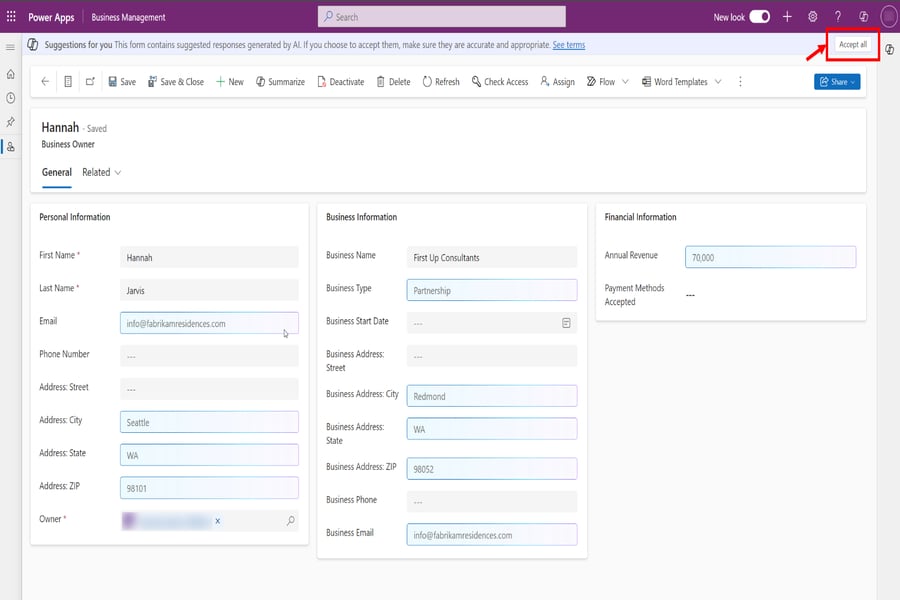This screenshot has width=900, height=600.
Task: Click the Business Name field
Action: [x=491, y=257]
